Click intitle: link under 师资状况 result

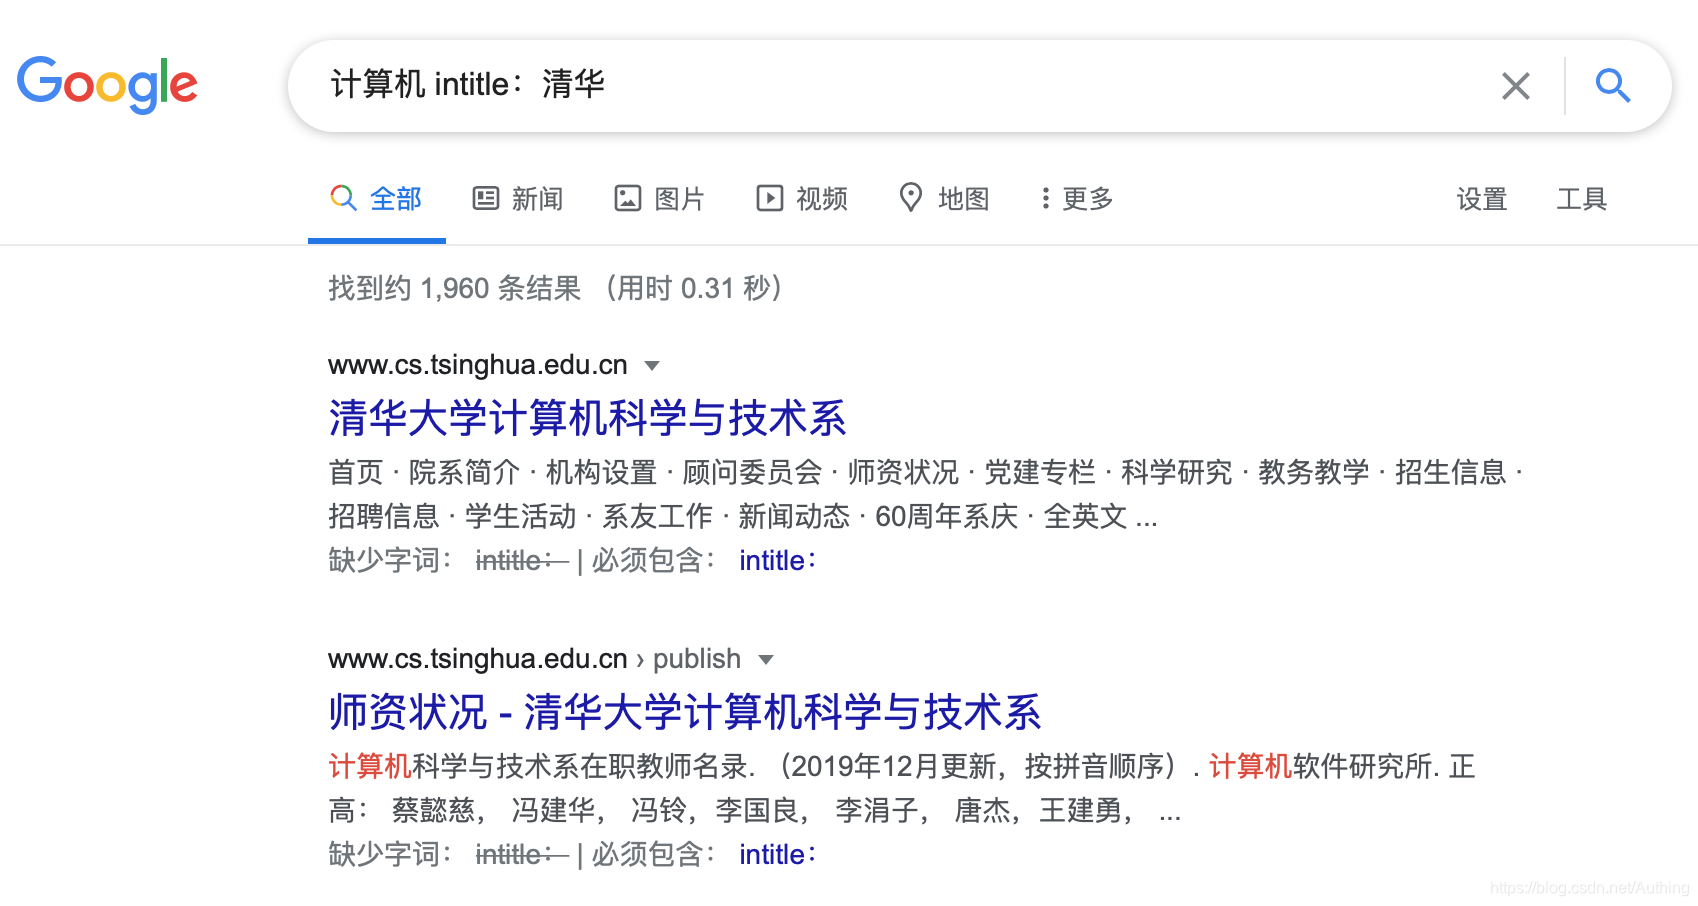(x=778, y=854)
